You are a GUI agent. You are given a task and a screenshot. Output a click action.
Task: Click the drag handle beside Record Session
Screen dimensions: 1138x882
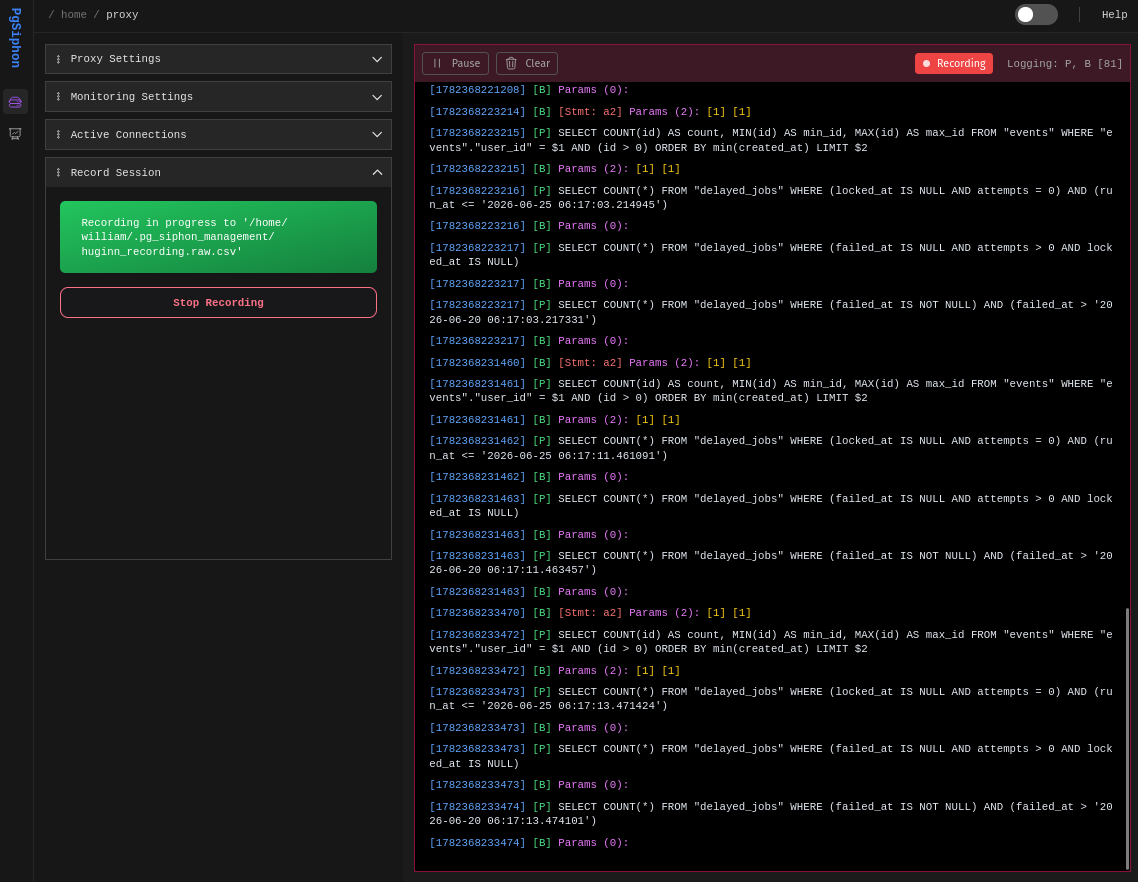59,173
